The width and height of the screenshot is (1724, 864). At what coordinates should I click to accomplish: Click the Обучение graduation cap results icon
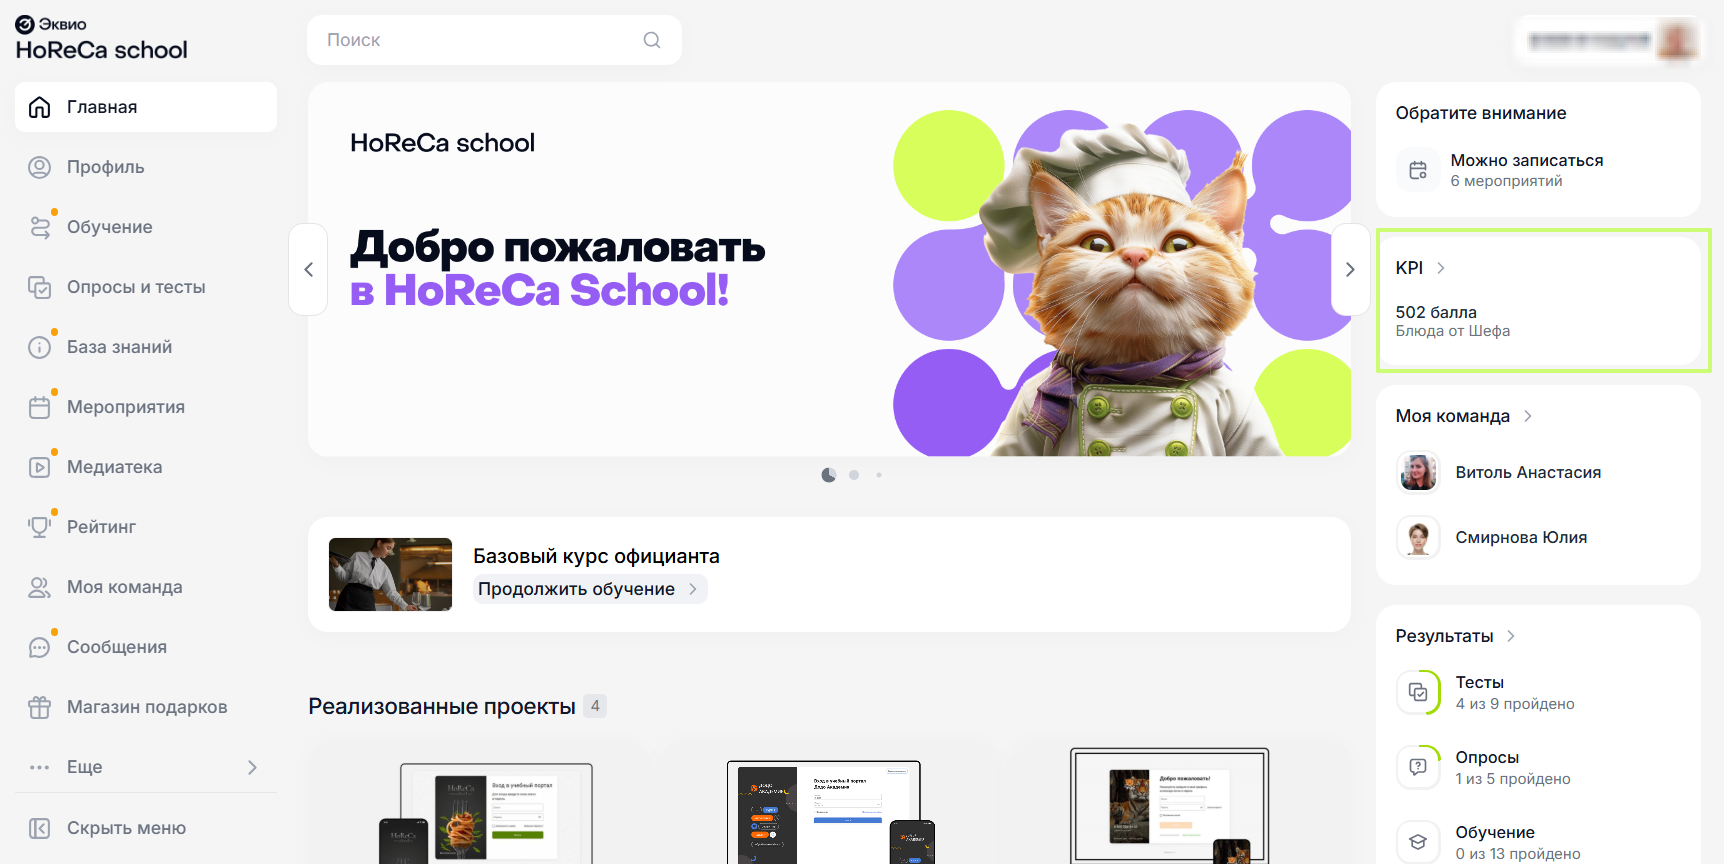coord(1418,842)
